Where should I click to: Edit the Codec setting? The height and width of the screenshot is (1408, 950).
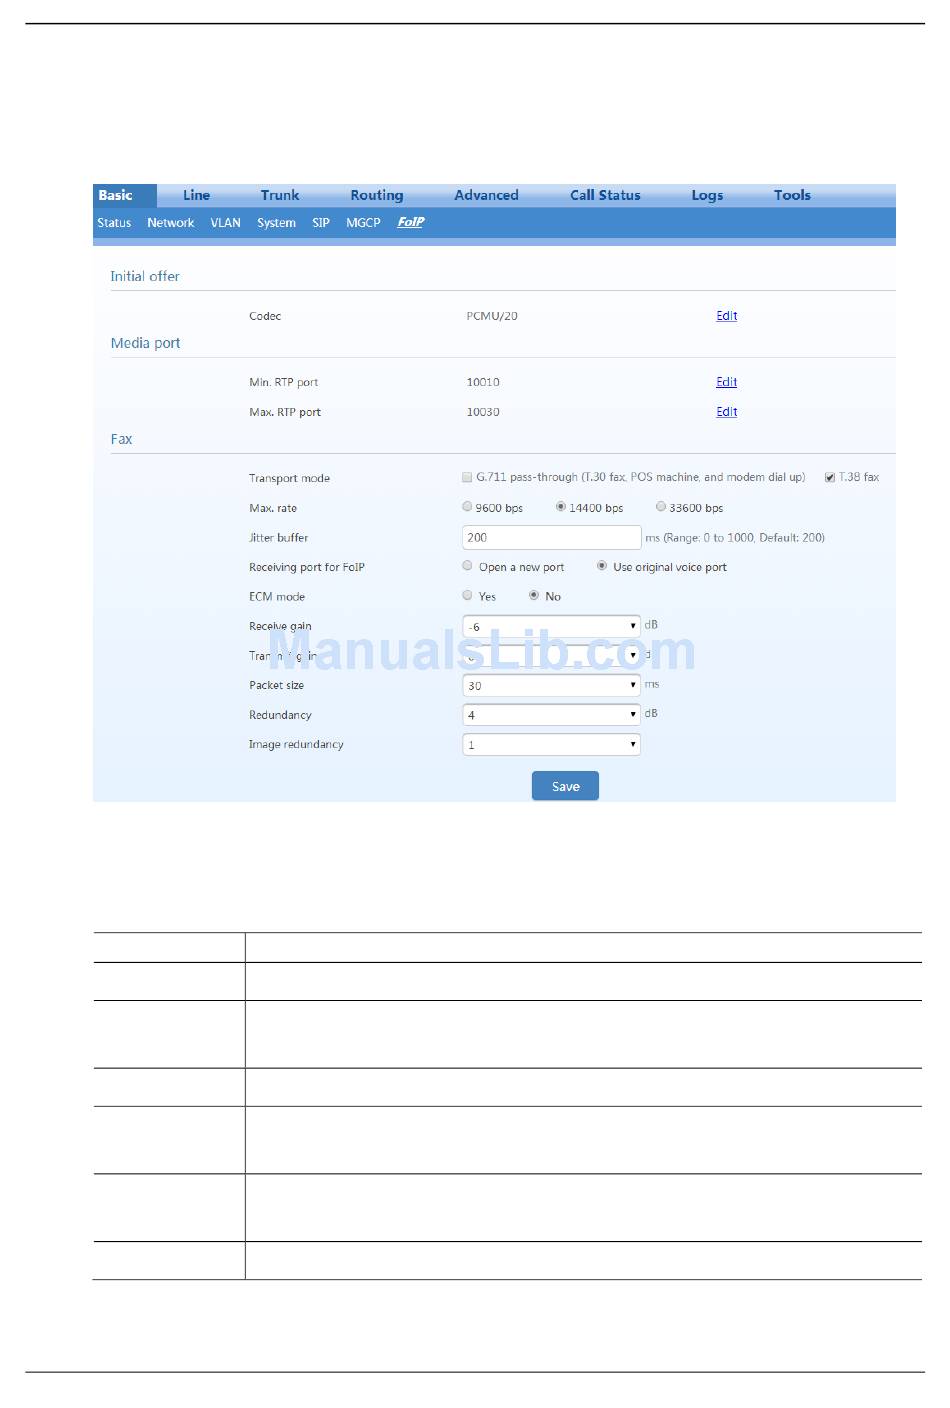[727, 316]
